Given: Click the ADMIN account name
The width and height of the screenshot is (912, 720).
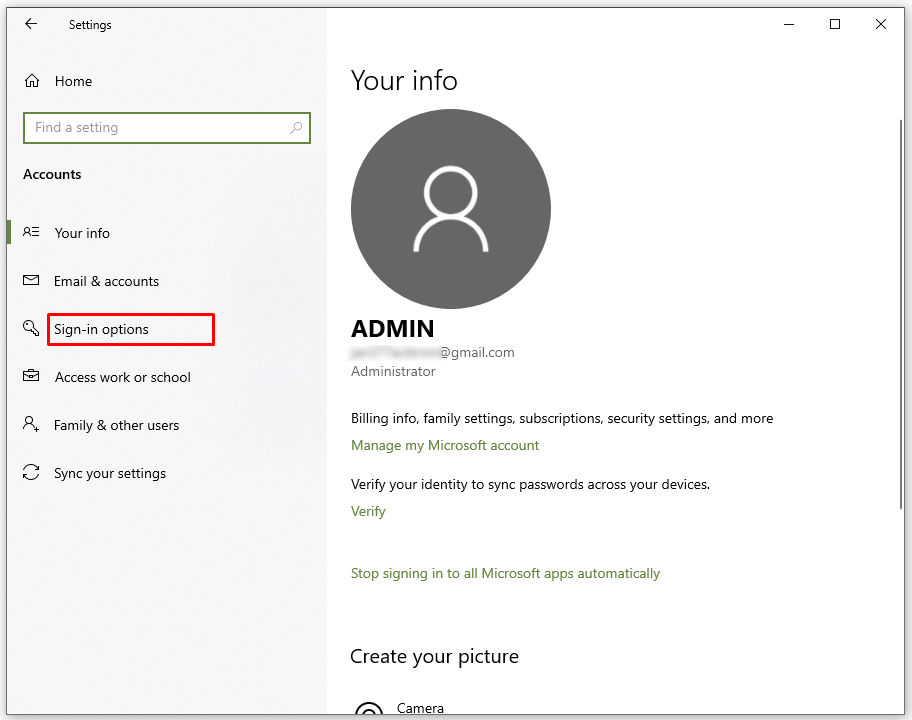Looking at the screenshot, I should [393, 329].
